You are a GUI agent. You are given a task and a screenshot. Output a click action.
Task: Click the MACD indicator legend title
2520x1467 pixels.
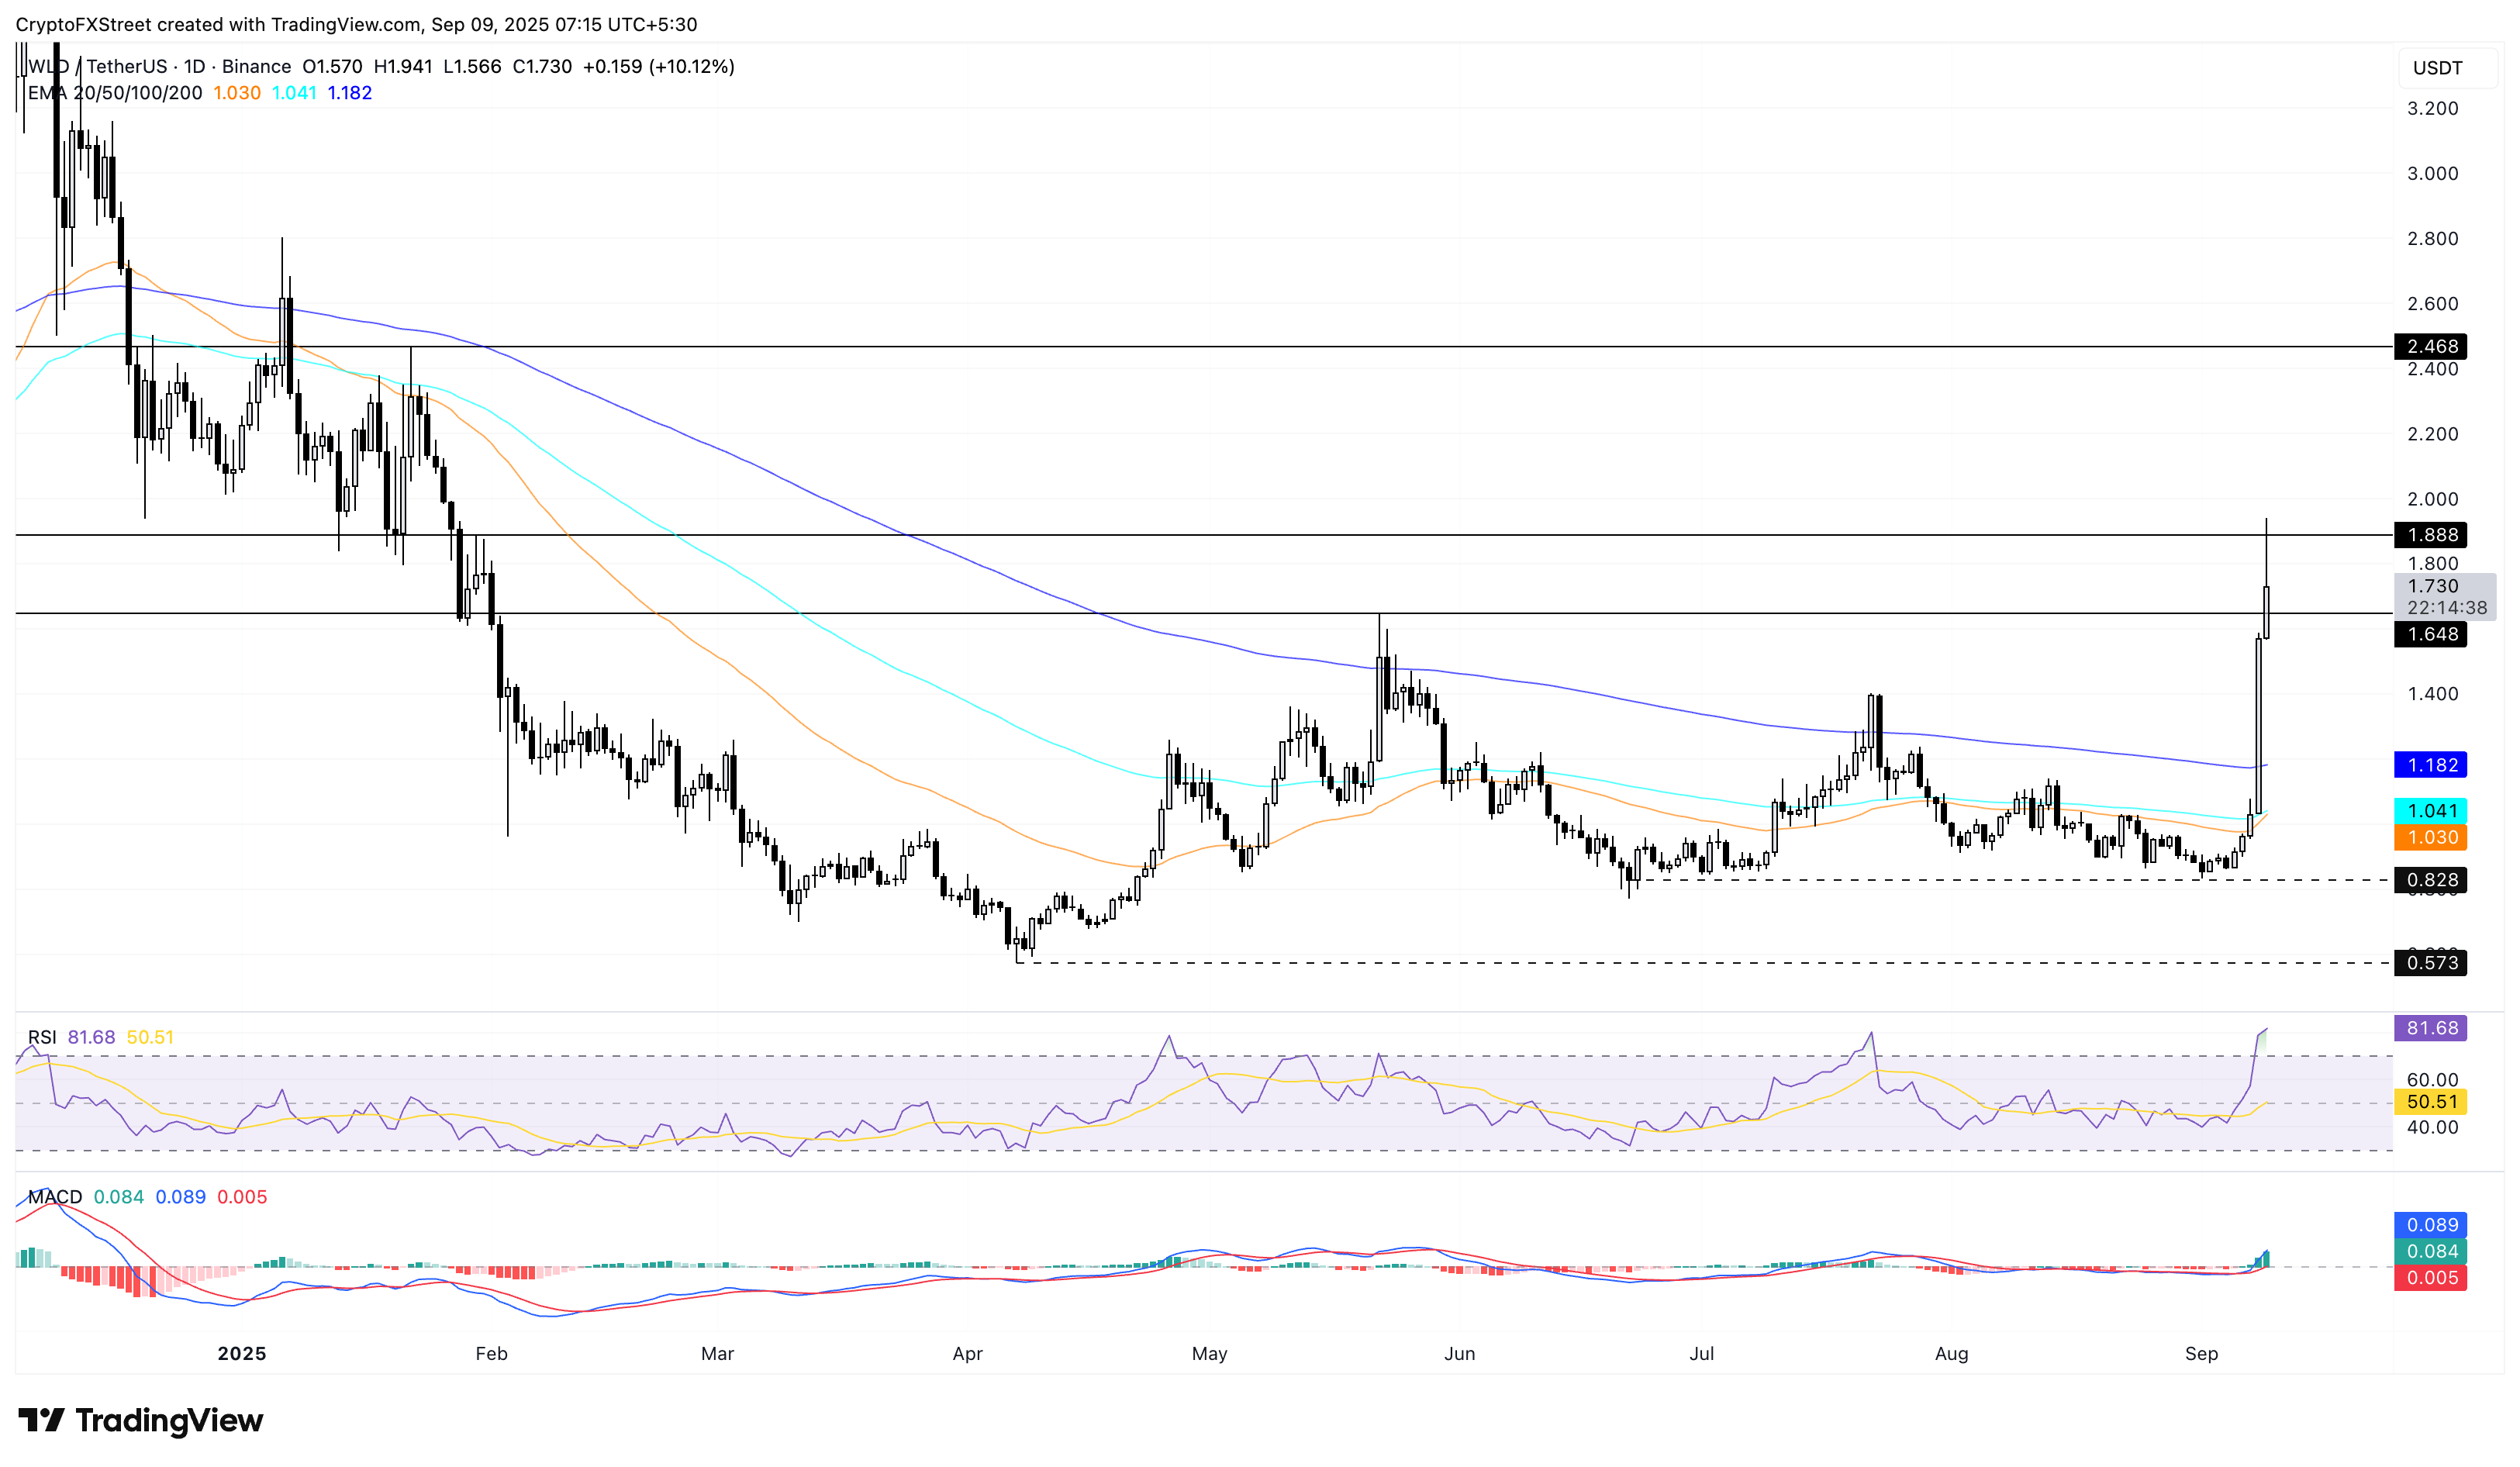pyautogui.click(x=55, y=1197)
